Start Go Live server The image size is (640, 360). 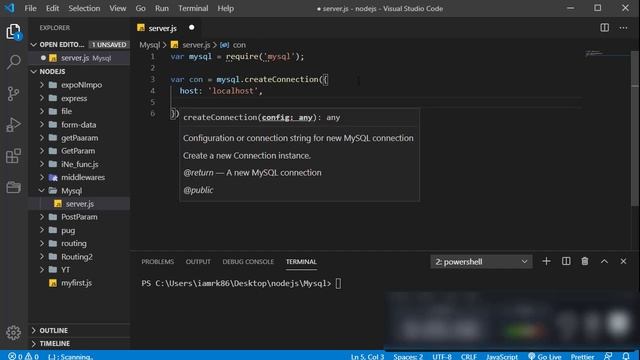point(544,356)
